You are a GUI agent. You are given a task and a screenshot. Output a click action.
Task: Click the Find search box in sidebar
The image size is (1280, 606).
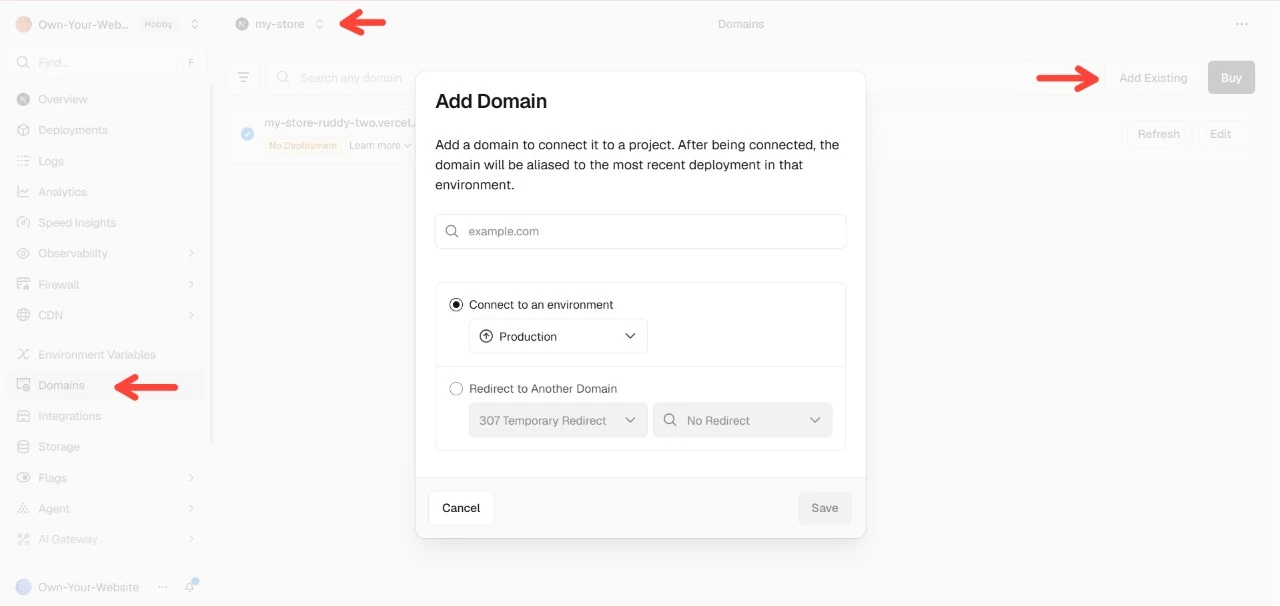pos(105,62)
